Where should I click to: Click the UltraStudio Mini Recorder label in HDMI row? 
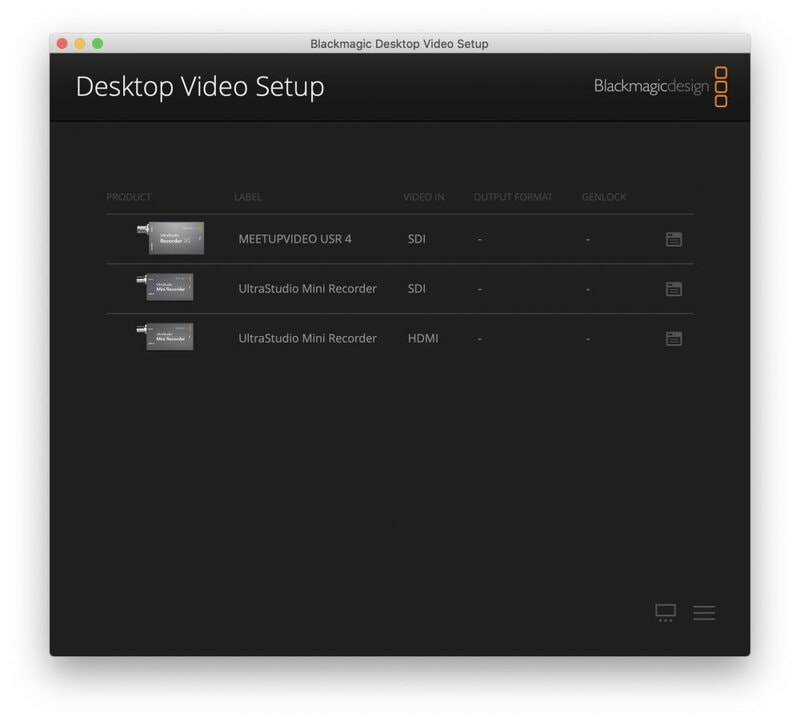tap(307, 339)
